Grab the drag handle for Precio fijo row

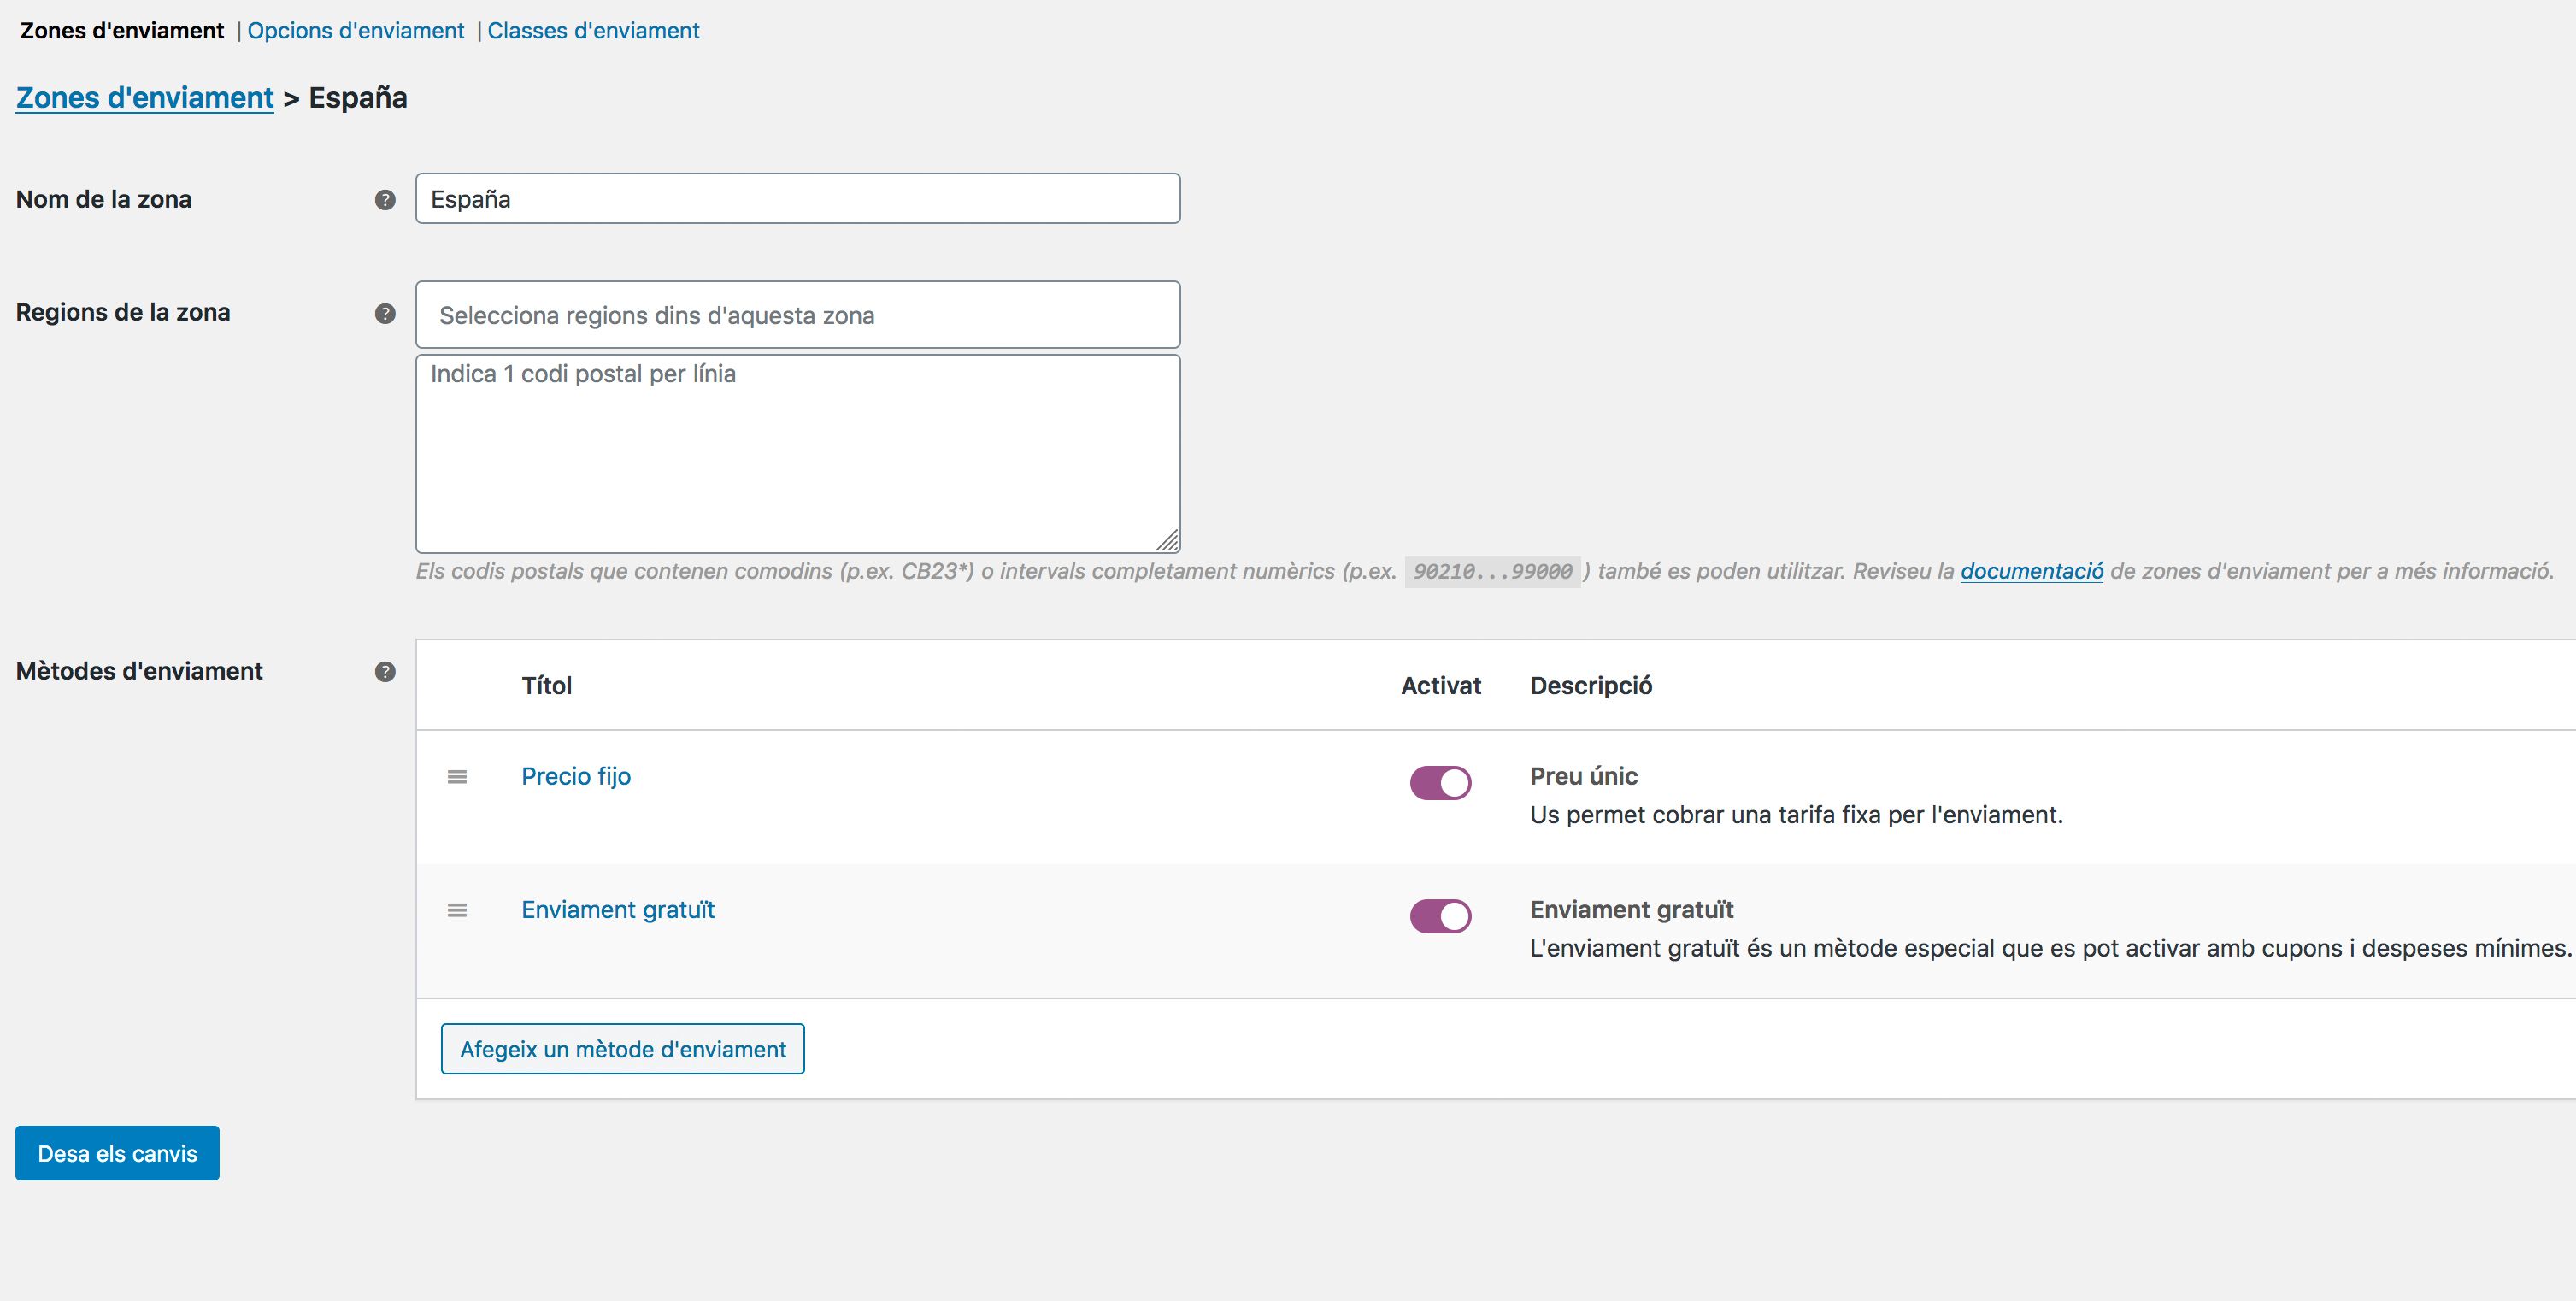pos(457,777)
